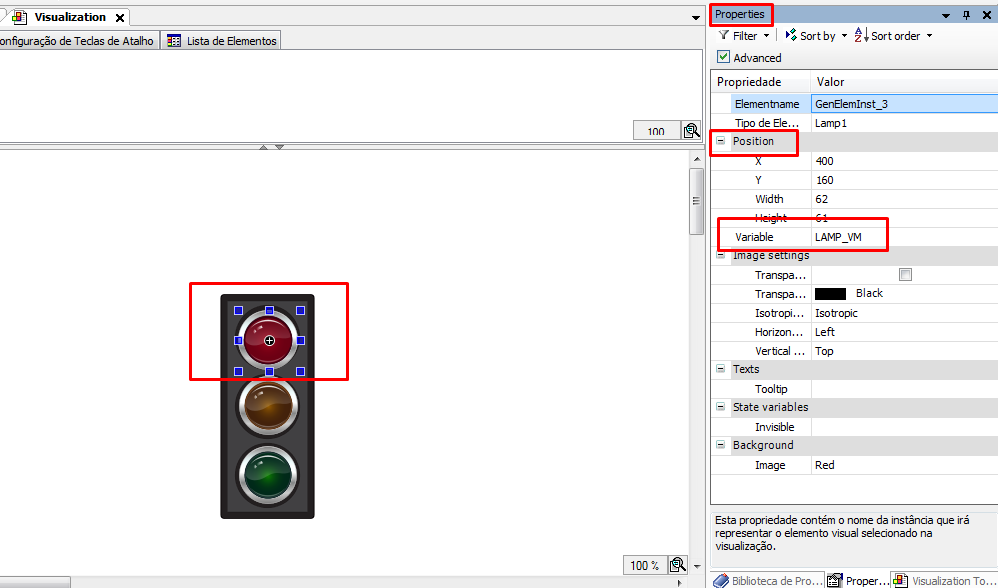Click the Filter funnel icon

(724, 35)
